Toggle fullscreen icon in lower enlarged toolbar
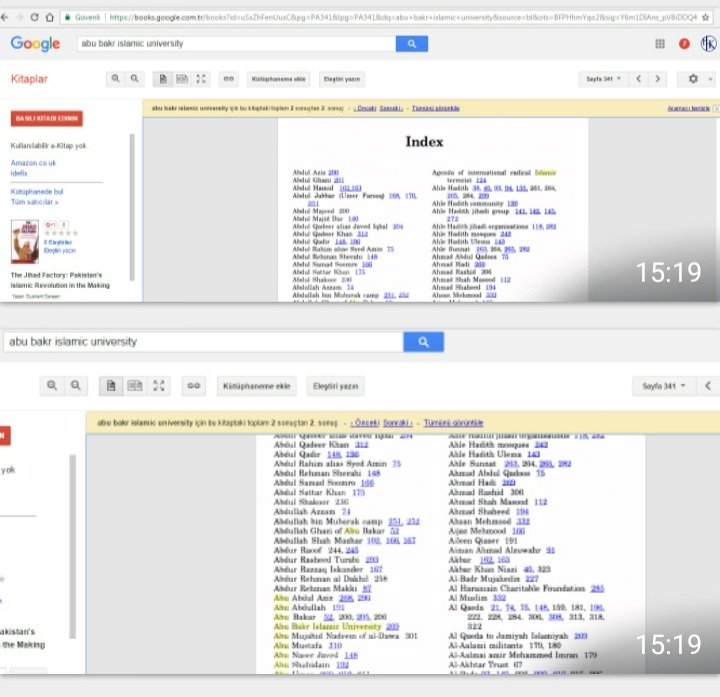Image resolution: width=720 pixels, height=697 pixels. [x=159, y=386]
